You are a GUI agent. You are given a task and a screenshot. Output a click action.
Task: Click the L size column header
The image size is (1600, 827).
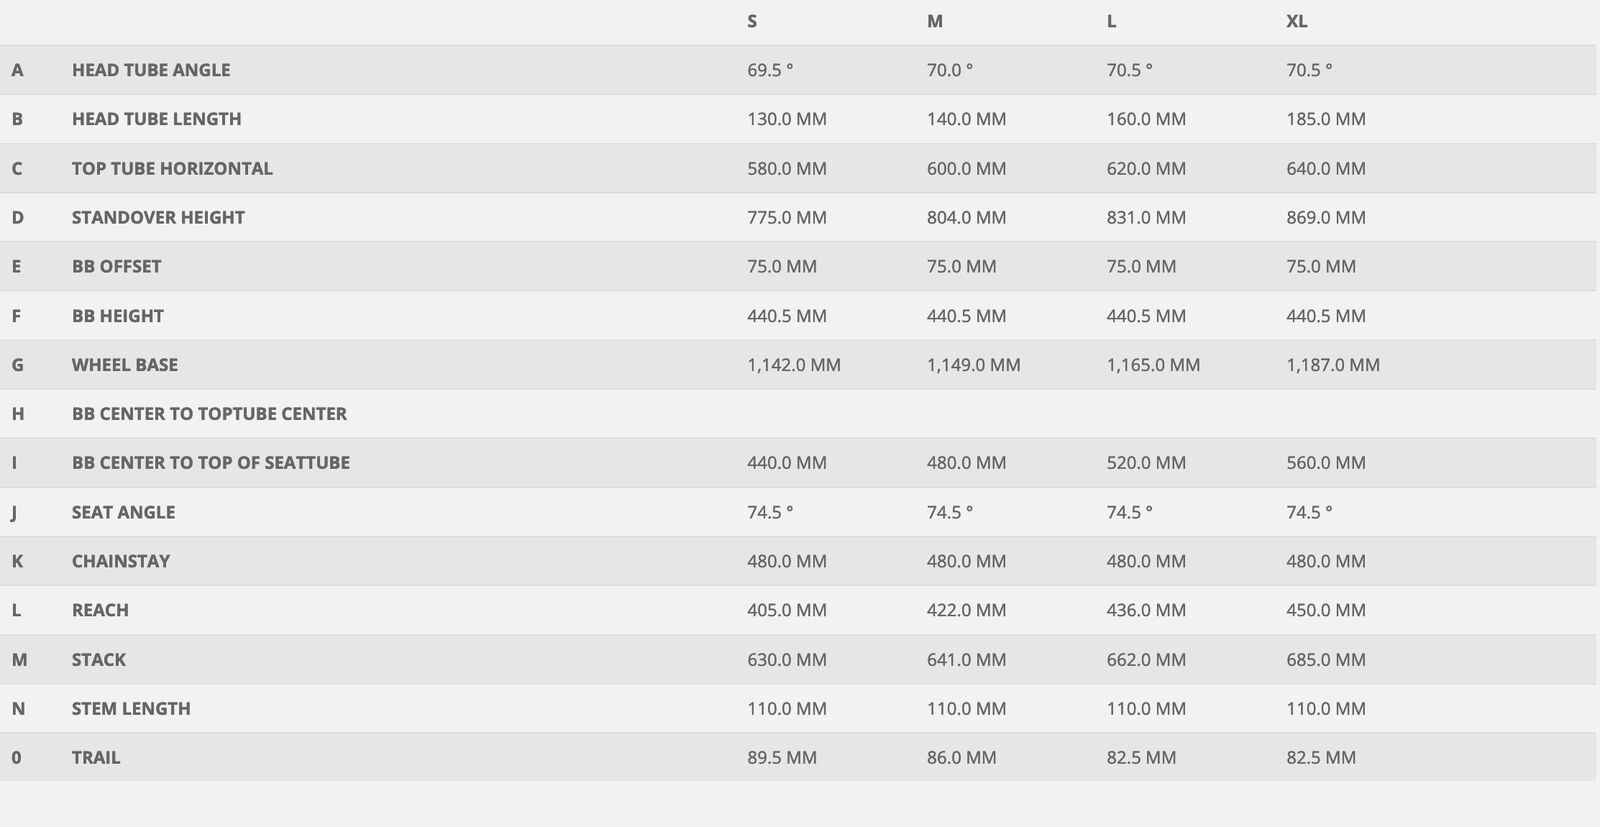pyautogui.click(x=1111, y=21)
